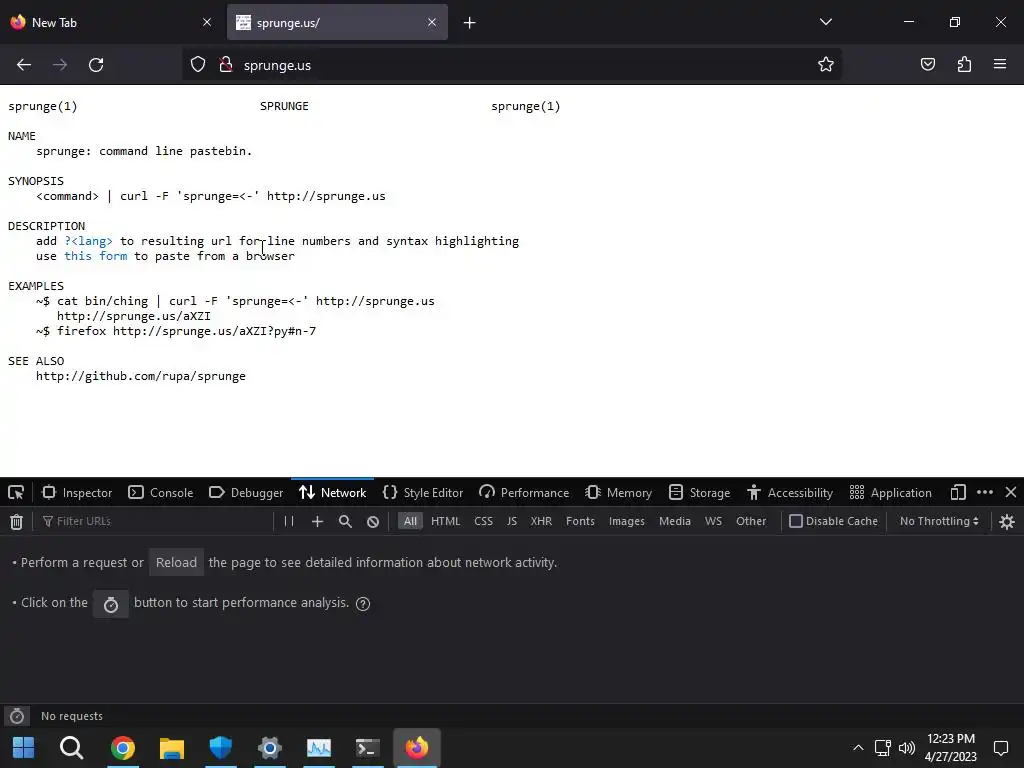This screenshot has width=1024, height=768.
Task: Open the Extensions puzzle icon
Action: tap(964, 65)
